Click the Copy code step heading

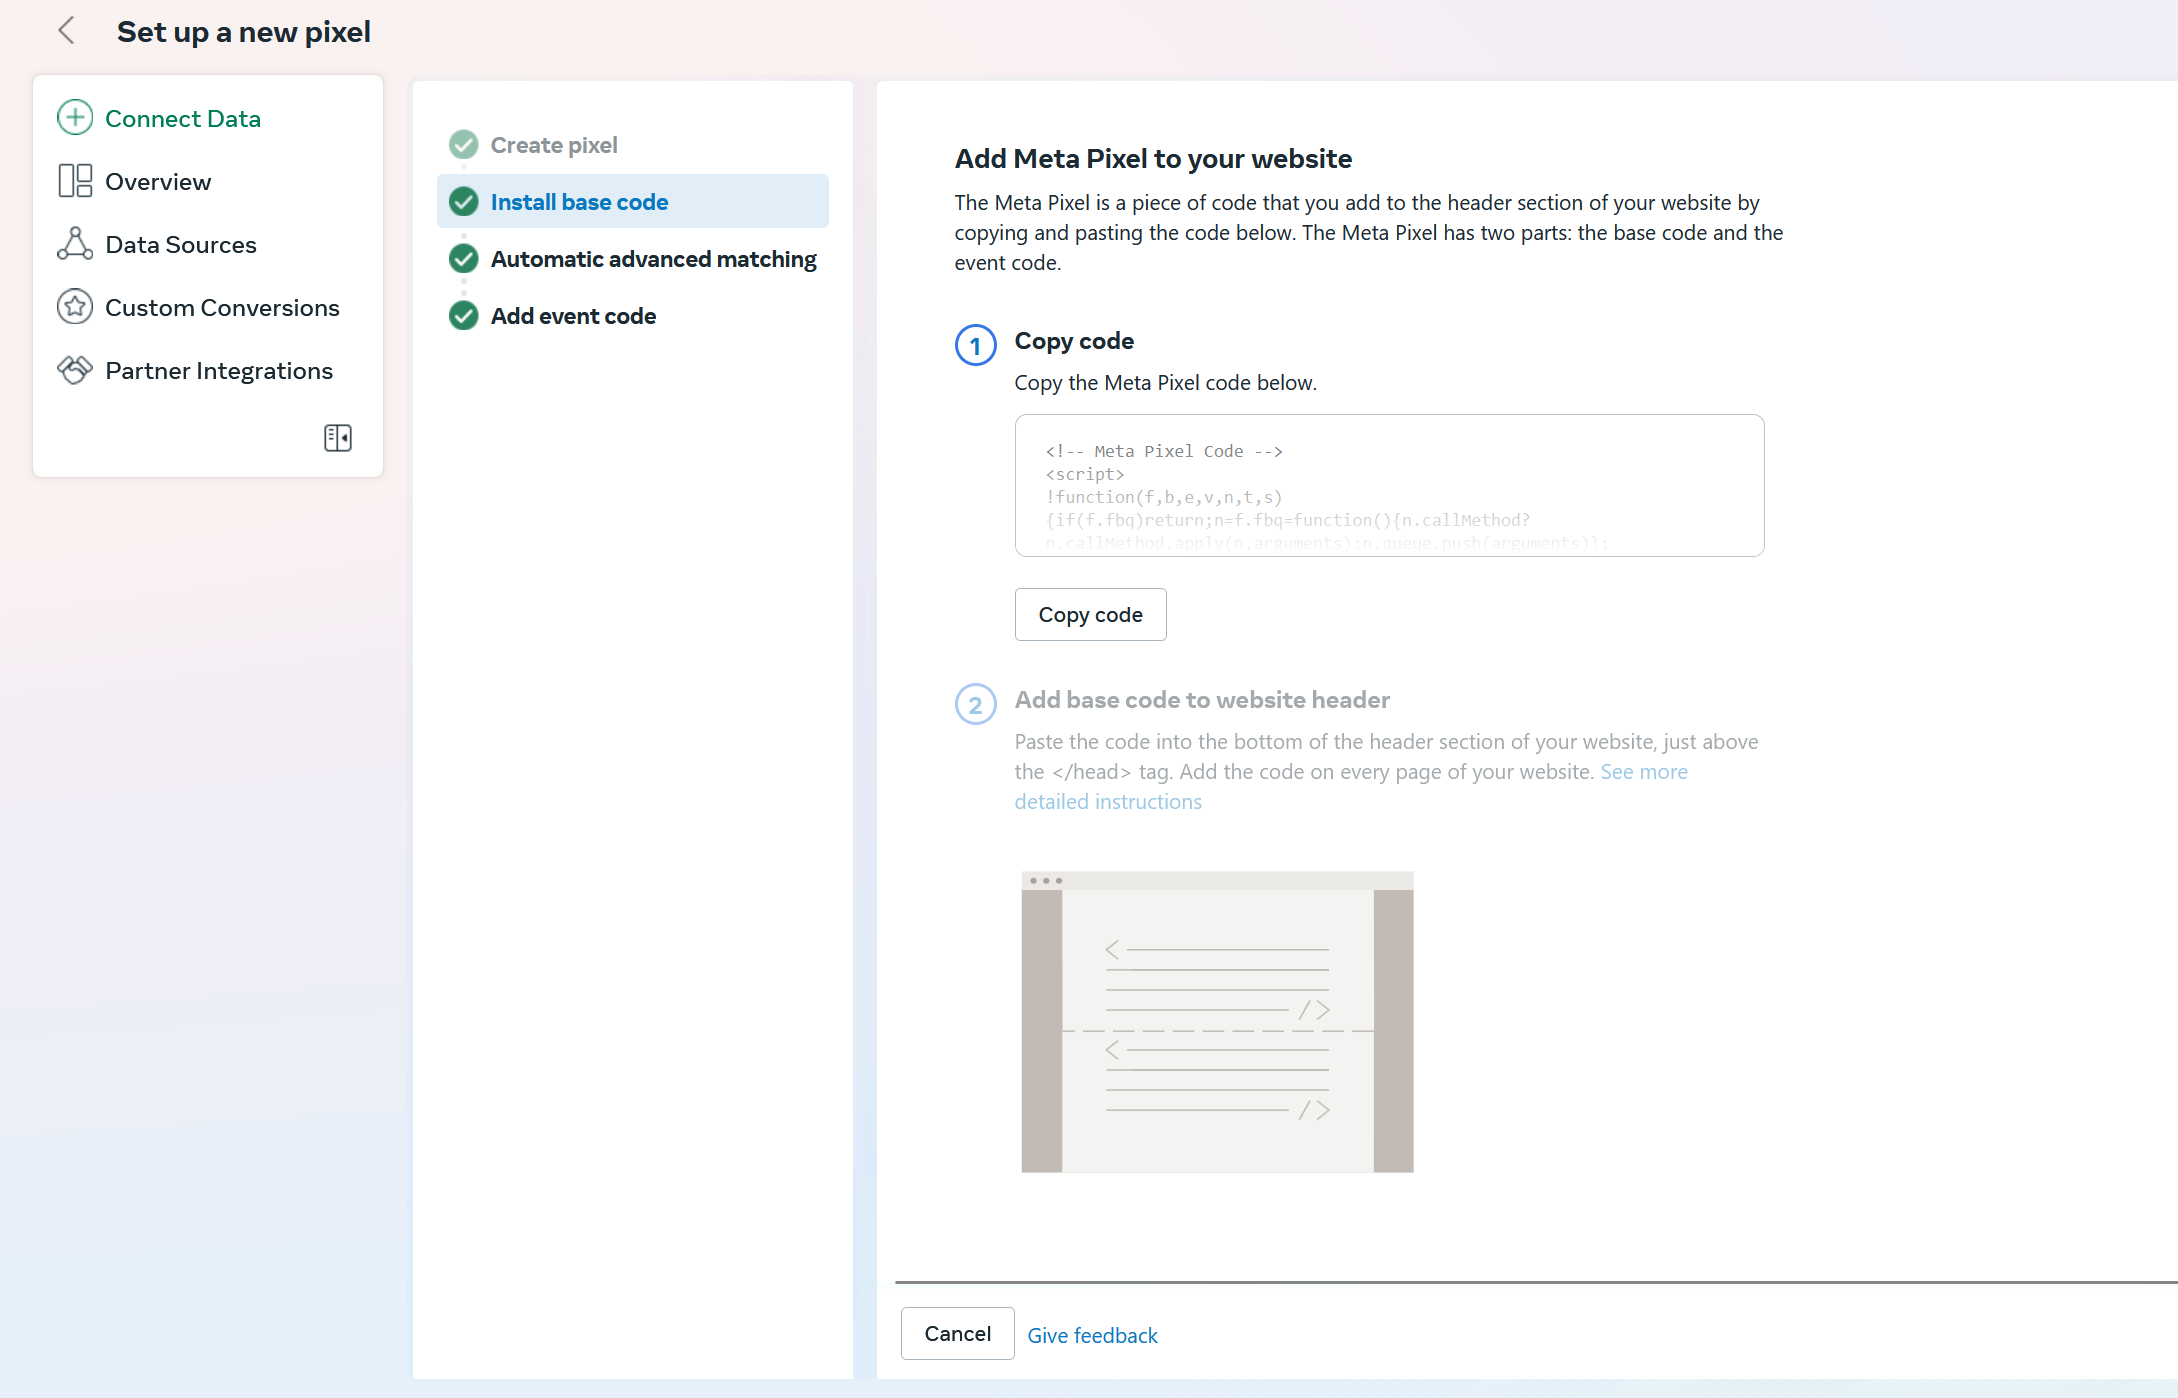tap(1074, 341)
